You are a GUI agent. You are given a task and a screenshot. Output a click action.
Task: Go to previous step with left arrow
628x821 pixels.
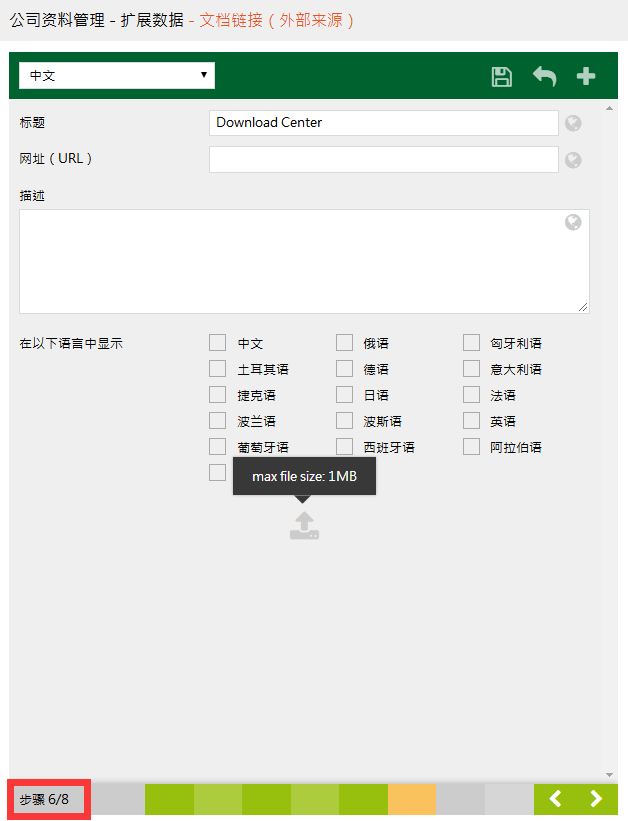coord(556,799)
